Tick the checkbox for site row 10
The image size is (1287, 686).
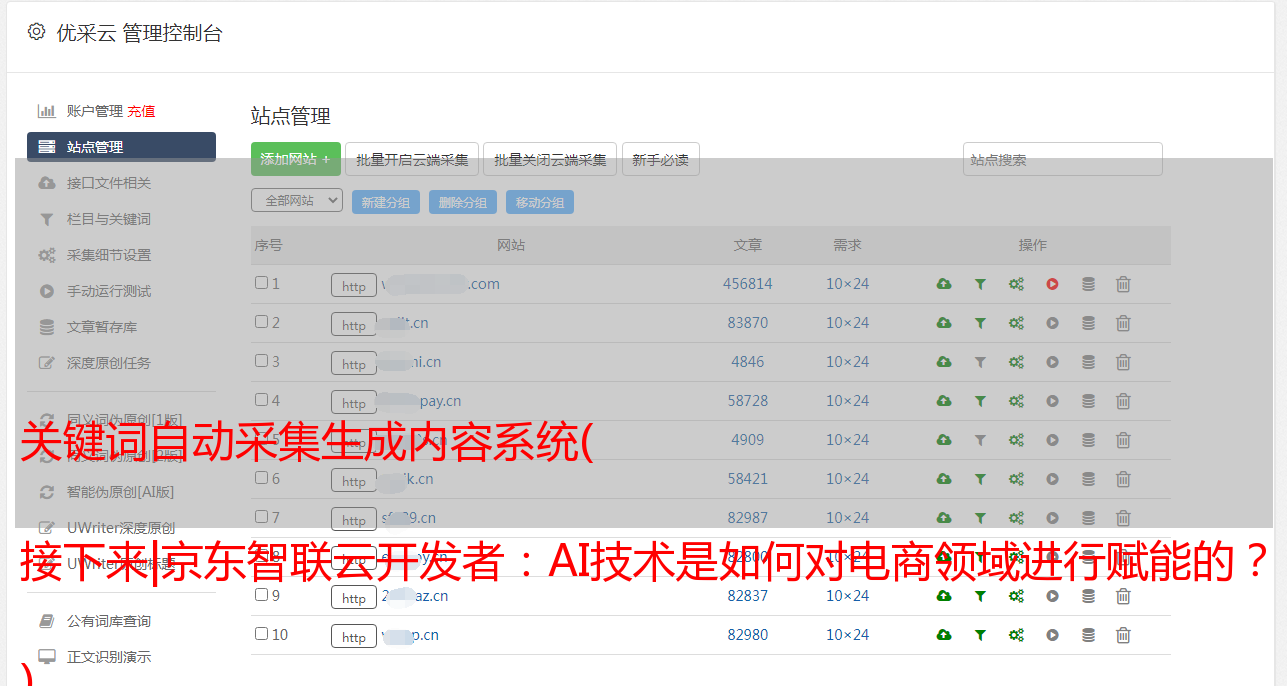tap(261, 634)
